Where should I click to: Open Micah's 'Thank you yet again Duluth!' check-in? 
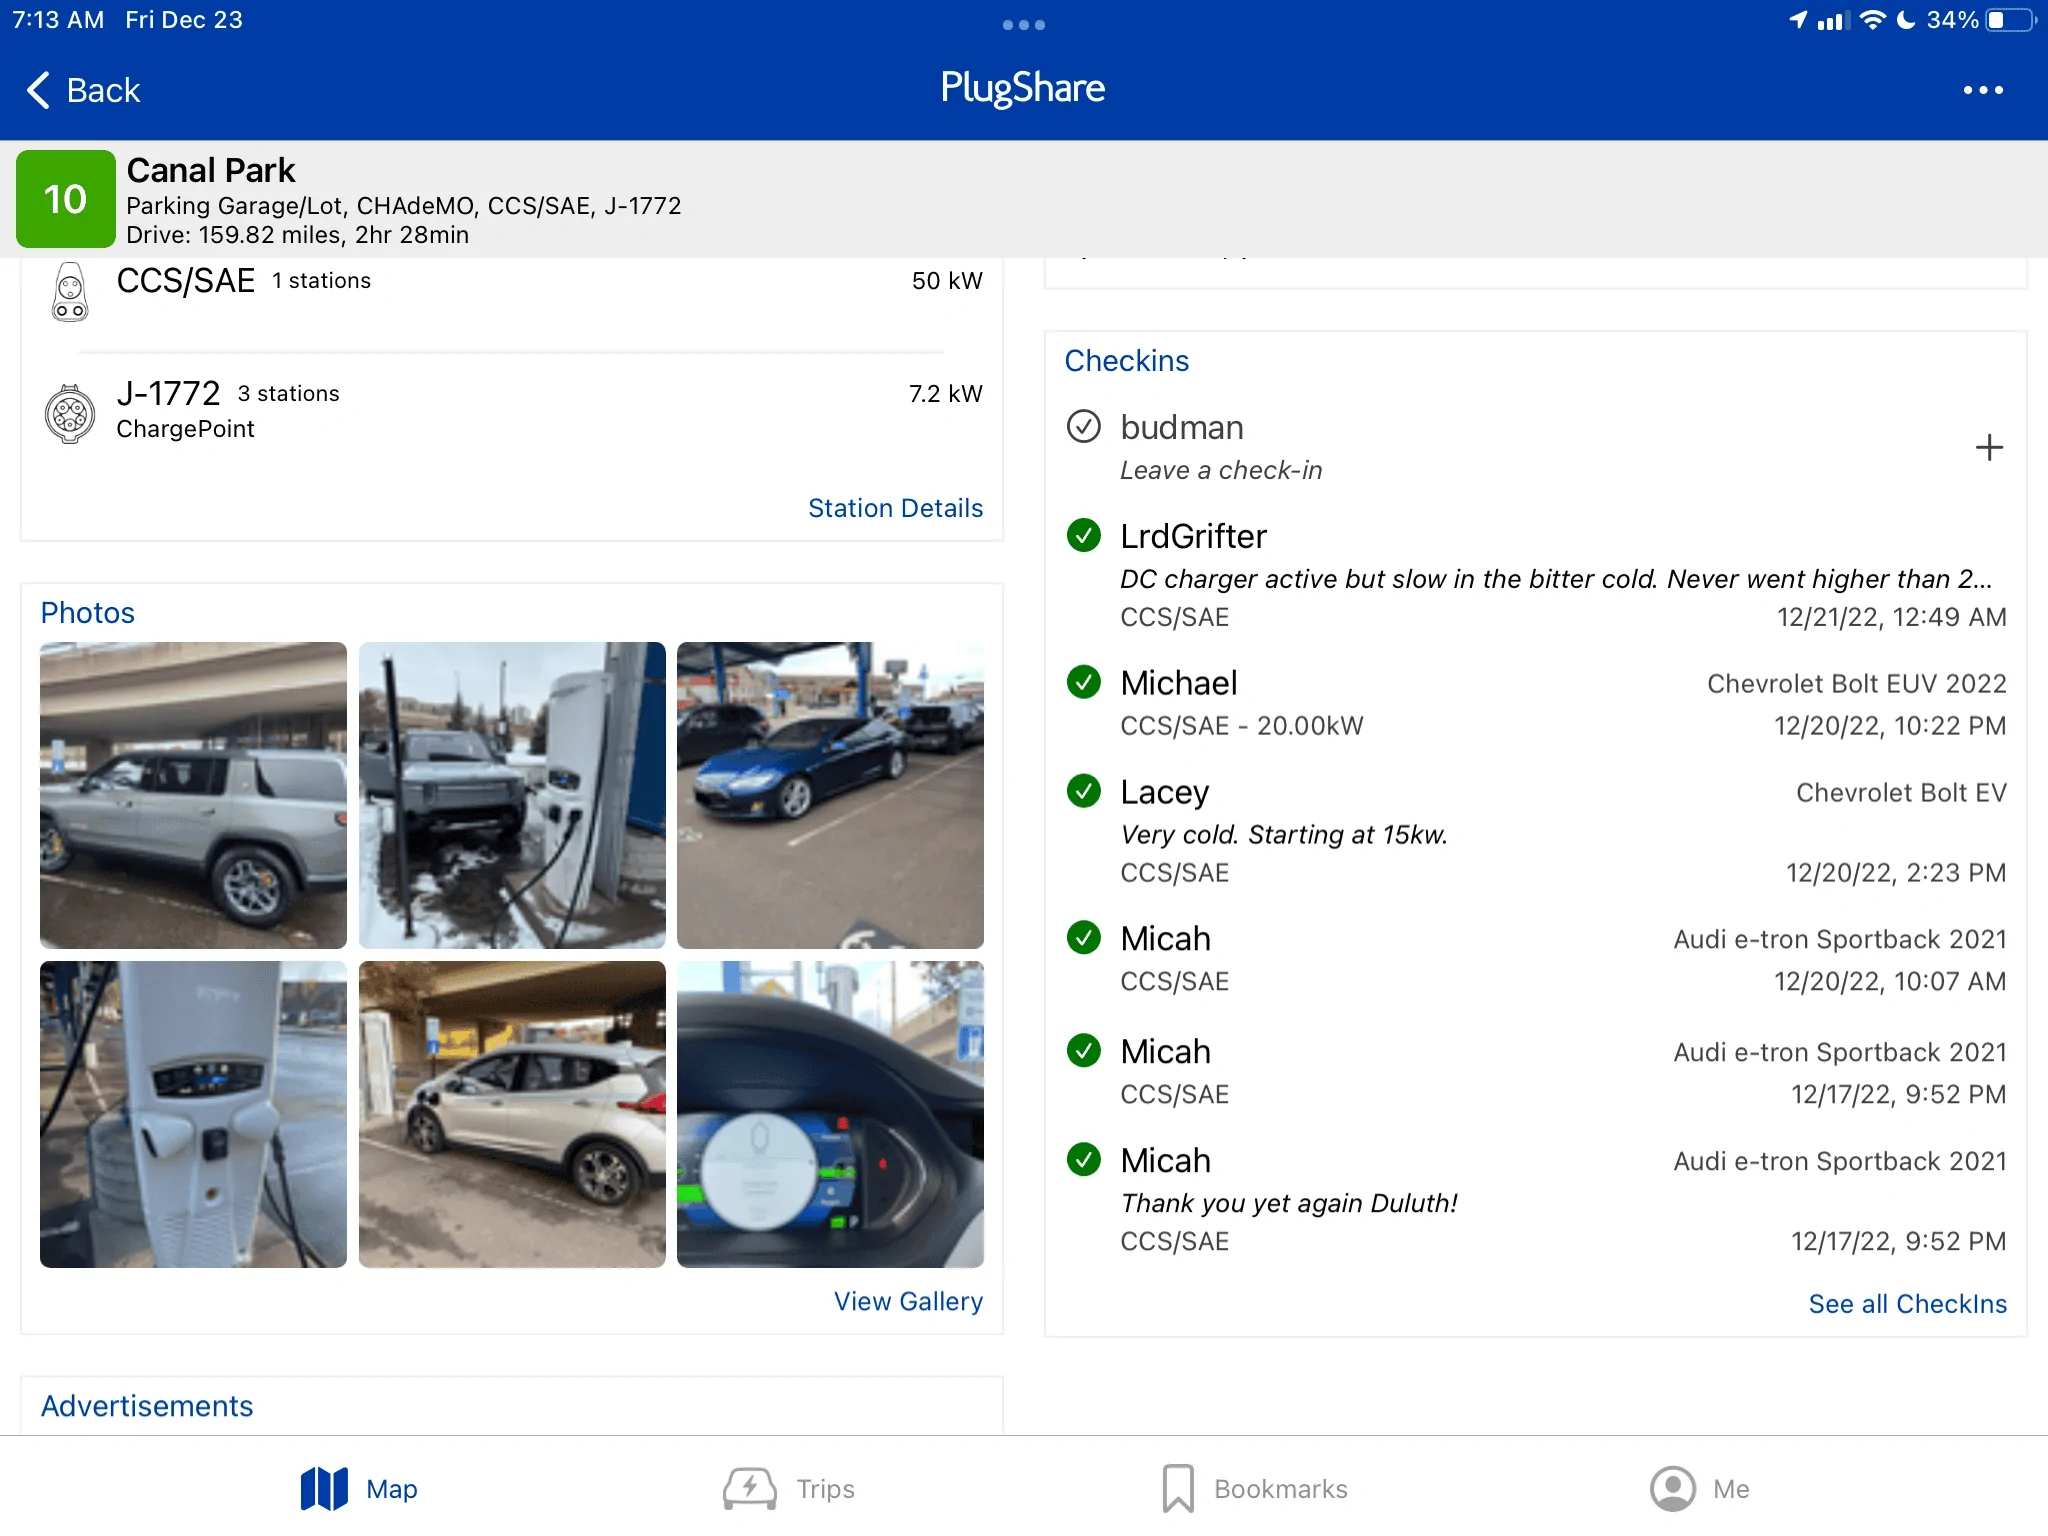(x=1536, y=1200)
